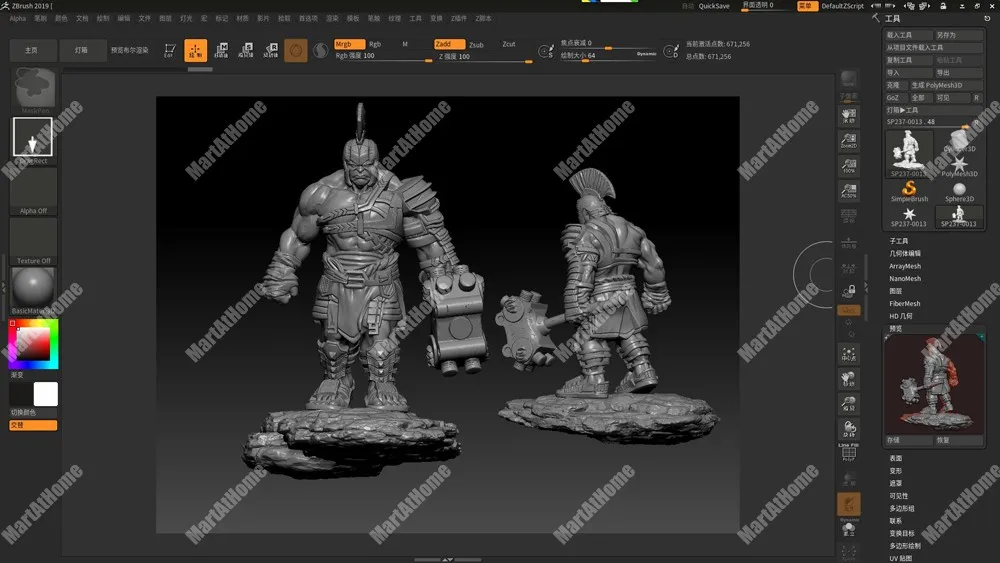Click the QuickSave button

[714, 6]
